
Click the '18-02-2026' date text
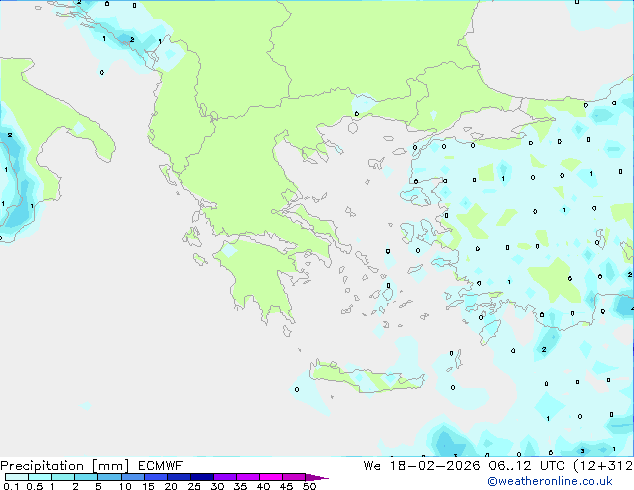(x=435, y=466)
